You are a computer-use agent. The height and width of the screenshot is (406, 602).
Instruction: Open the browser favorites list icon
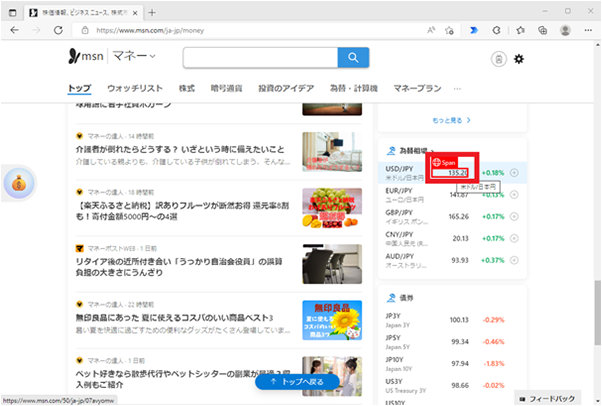click(520, 30)
